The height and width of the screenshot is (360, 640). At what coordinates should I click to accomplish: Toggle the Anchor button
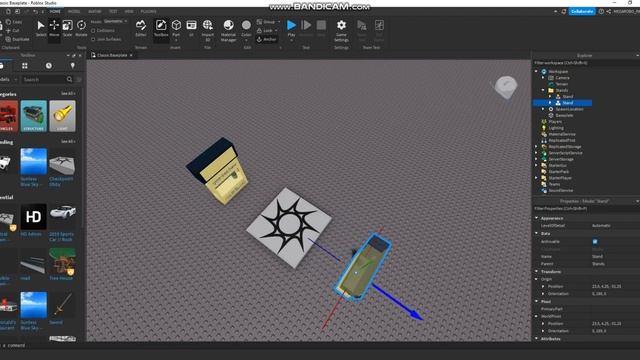[267, 39]
